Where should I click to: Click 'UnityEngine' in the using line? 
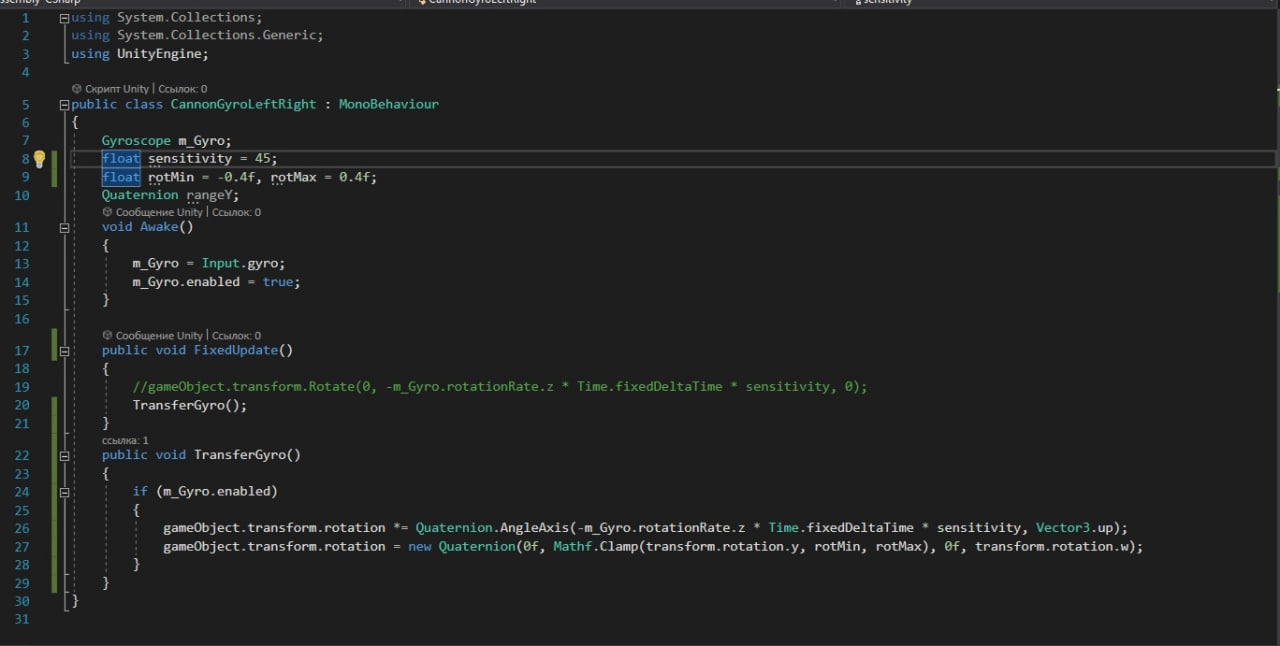159,54
